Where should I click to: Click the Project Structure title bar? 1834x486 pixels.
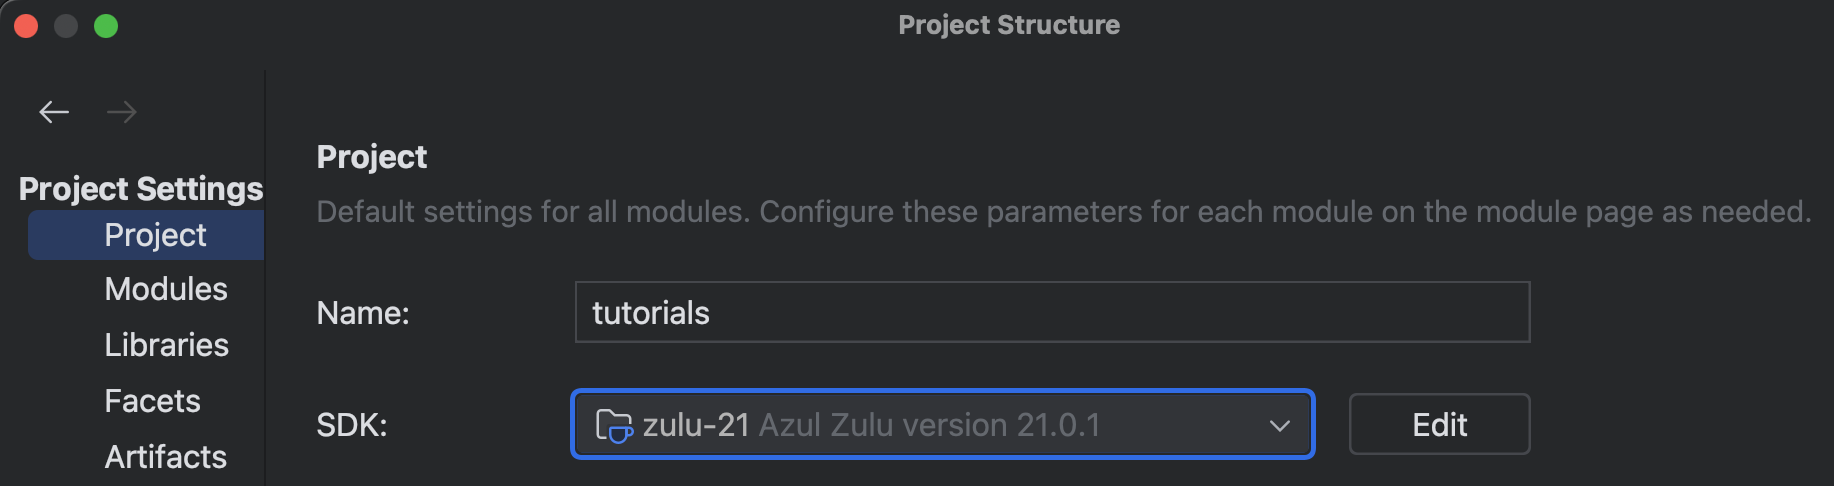[1009, 25]
